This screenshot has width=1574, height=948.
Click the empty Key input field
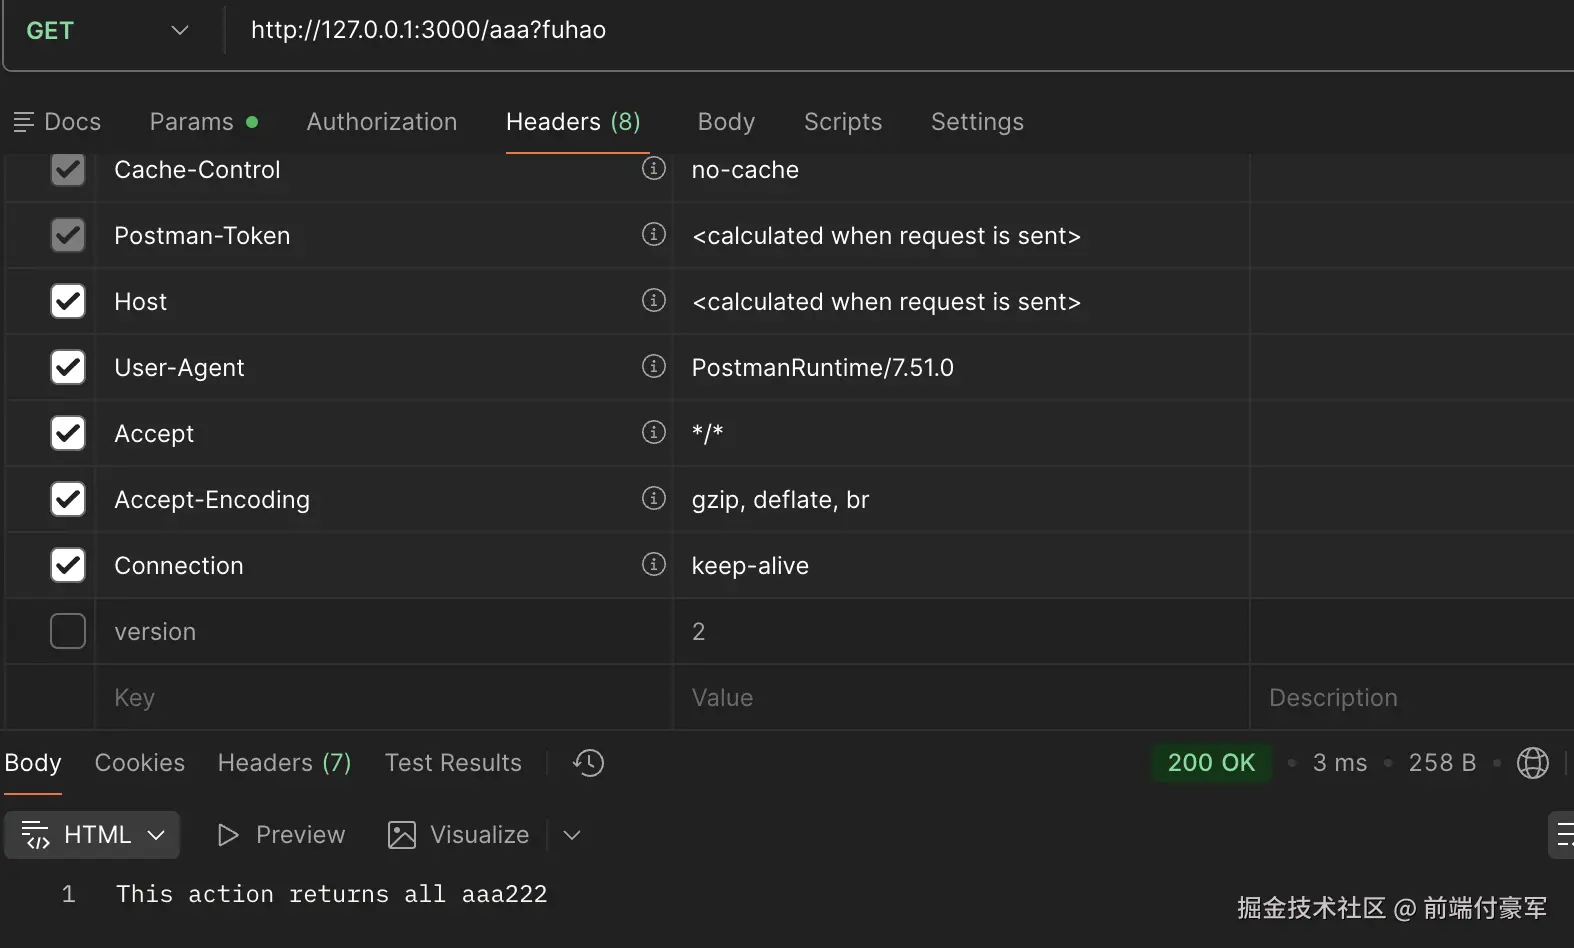380,697
